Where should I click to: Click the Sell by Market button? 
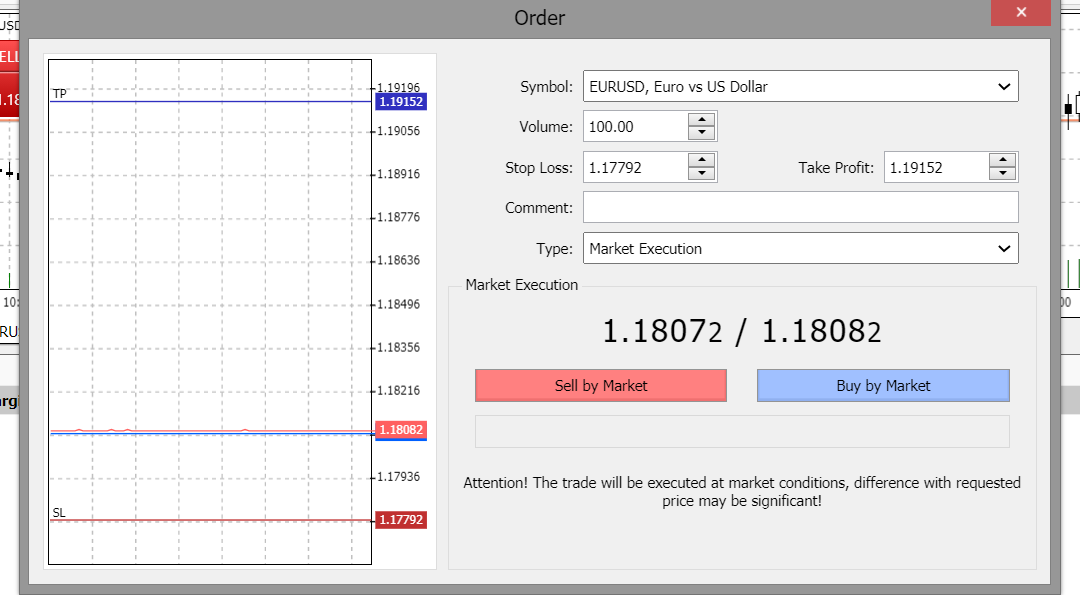600,385
